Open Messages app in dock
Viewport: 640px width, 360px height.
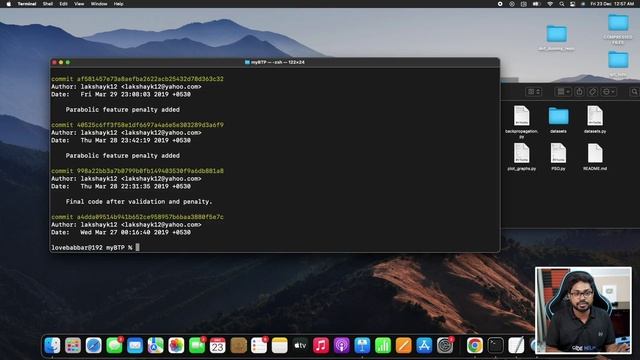[x=114, y=346]
